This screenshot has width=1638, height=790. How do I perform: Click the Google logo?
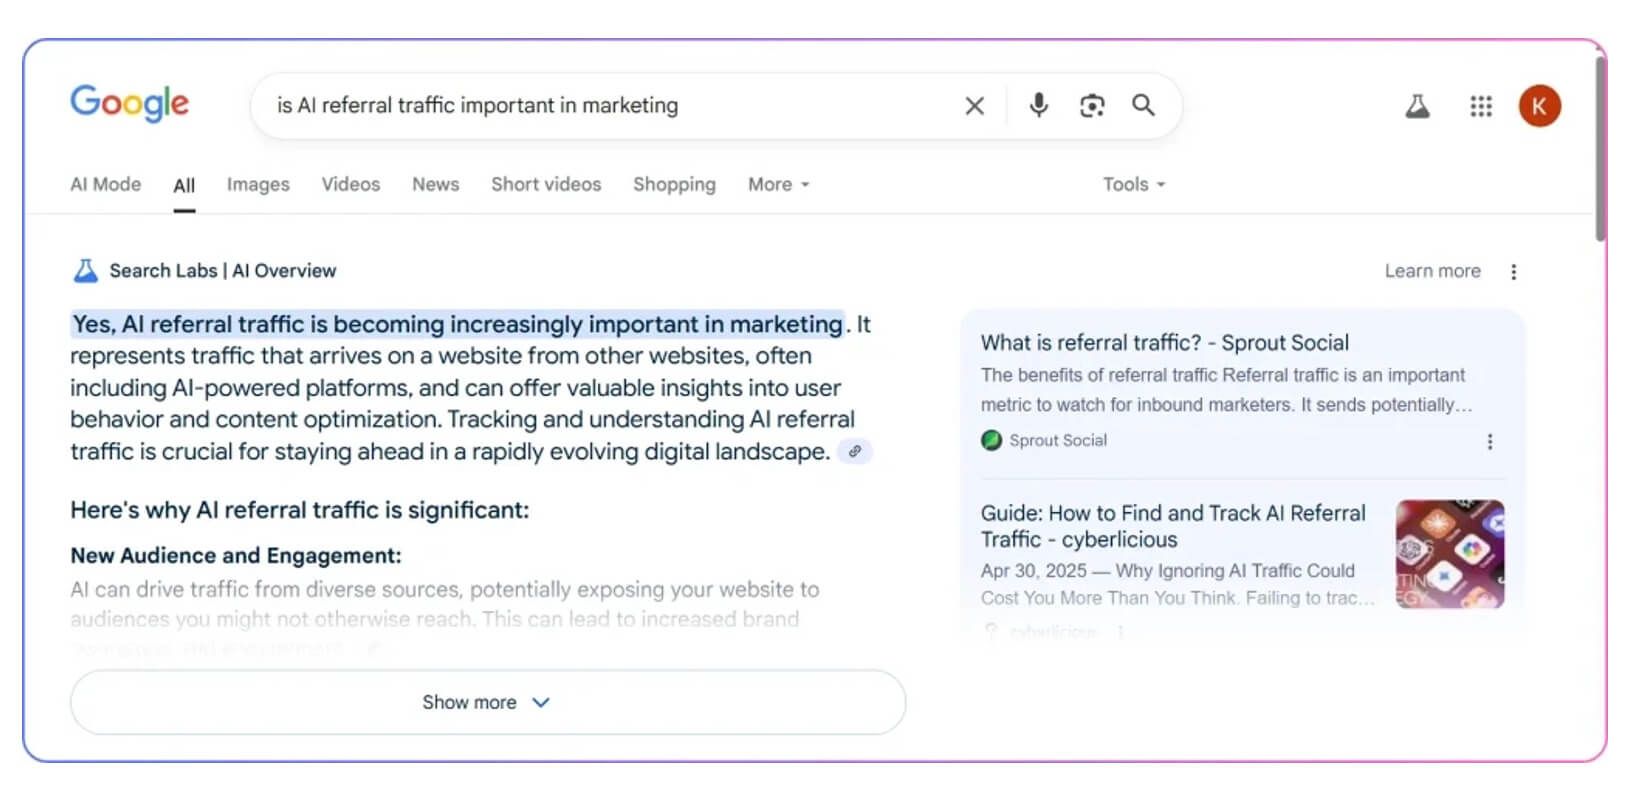coord(129,104)
